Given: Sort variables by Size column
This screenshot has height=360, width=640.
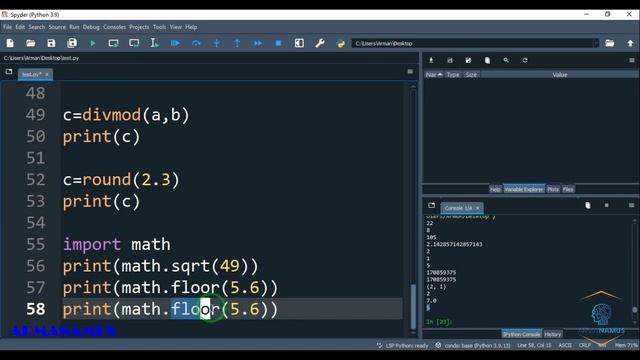Looking at the screenshot, I should pyautogui.click(x=471, y=75).
